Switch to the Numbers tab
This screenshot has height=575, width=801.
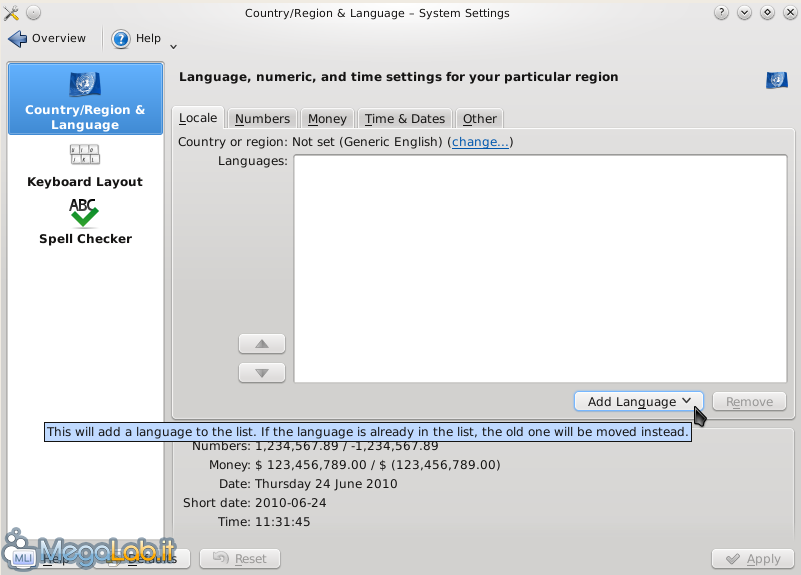(x=262, y=118)
